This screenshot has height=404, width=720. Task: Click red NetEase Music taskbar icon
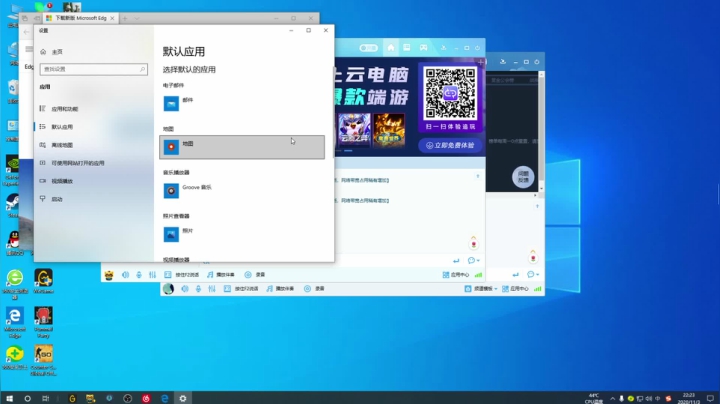click(146, 398)
